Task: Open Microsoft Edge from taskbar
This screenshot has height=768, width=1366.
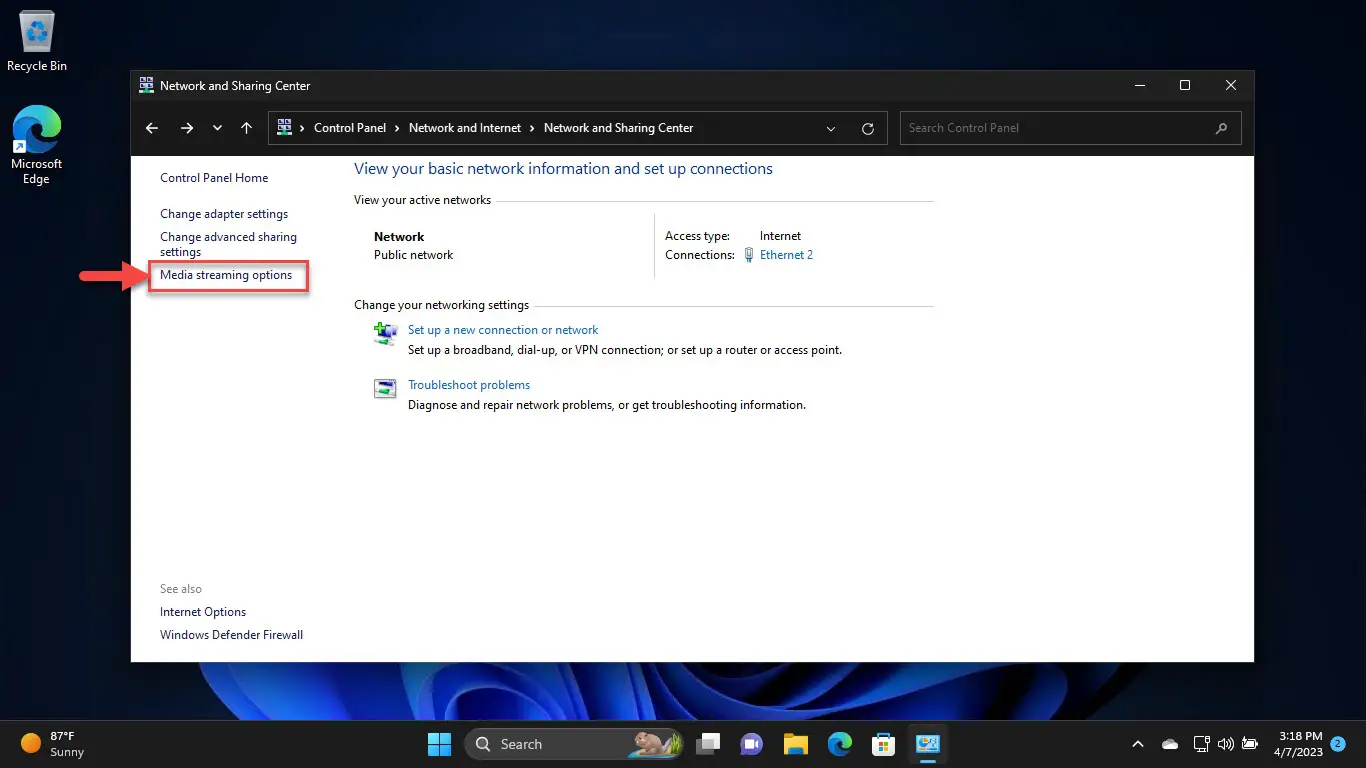Action: [x=839, y=744]
